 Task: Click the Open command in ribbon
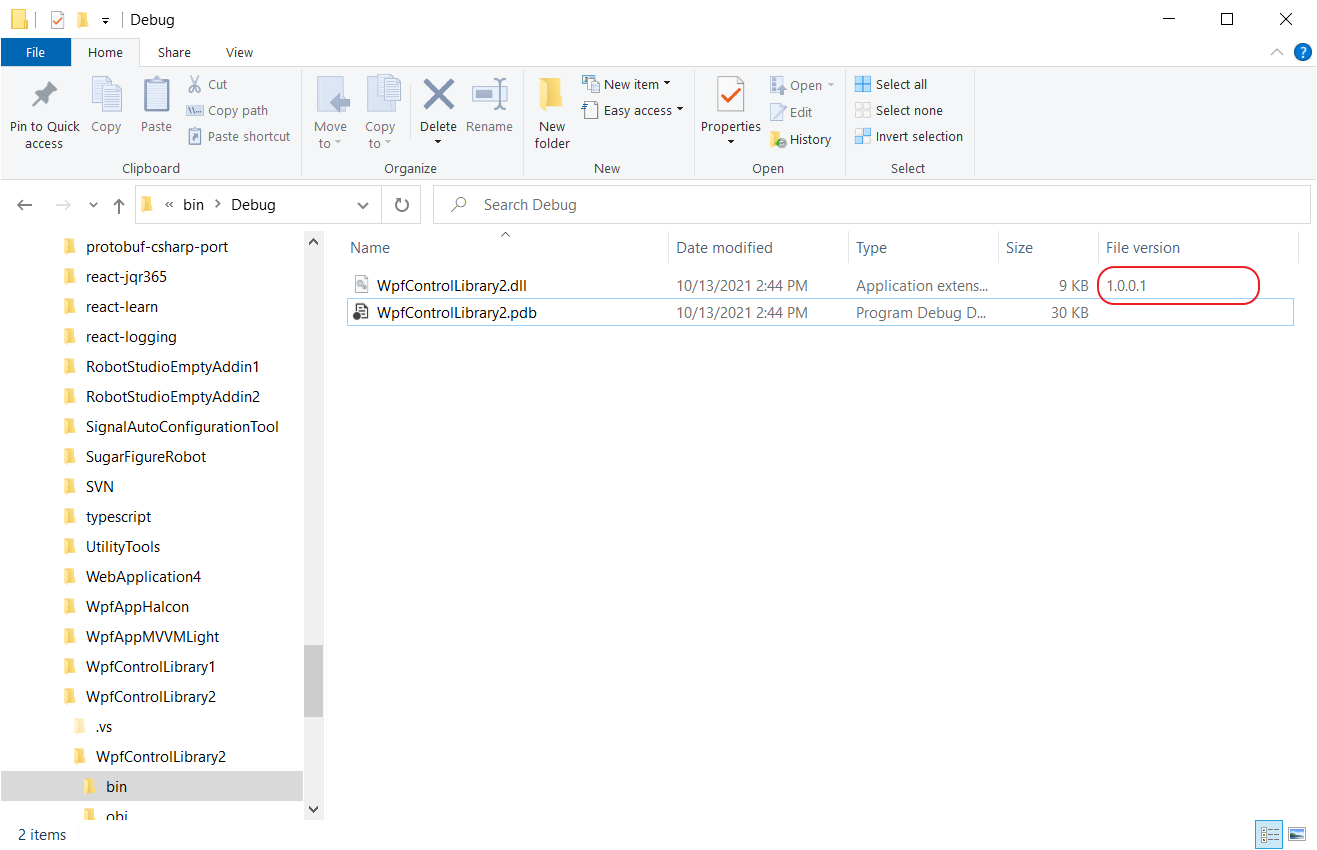coord(802,86)
